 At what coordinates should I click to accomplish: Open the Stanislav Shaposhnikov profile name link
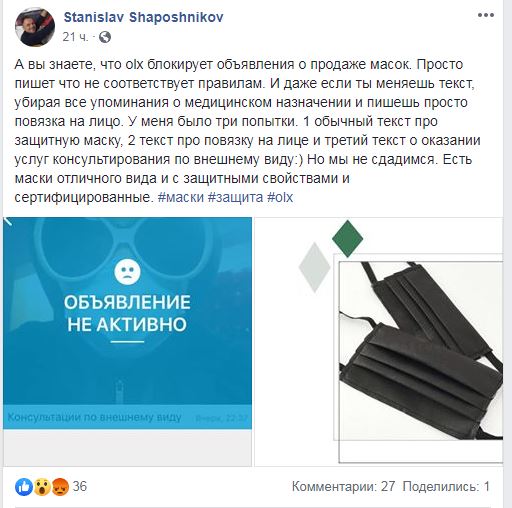tap(143, 17)
